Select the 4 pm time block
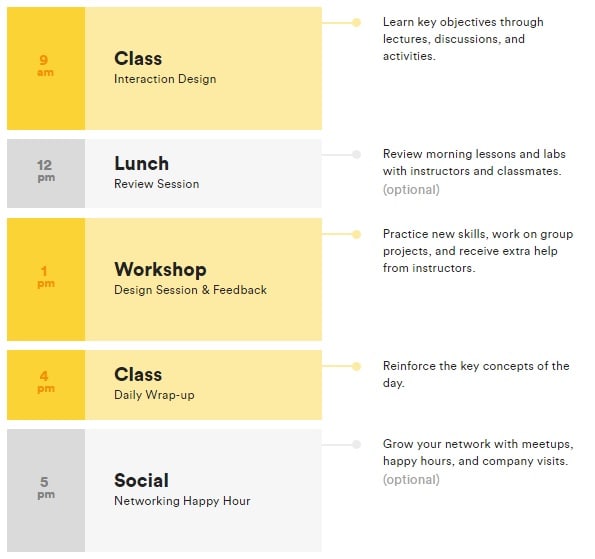This screenshot has width=595, height=559. [46, 385]
